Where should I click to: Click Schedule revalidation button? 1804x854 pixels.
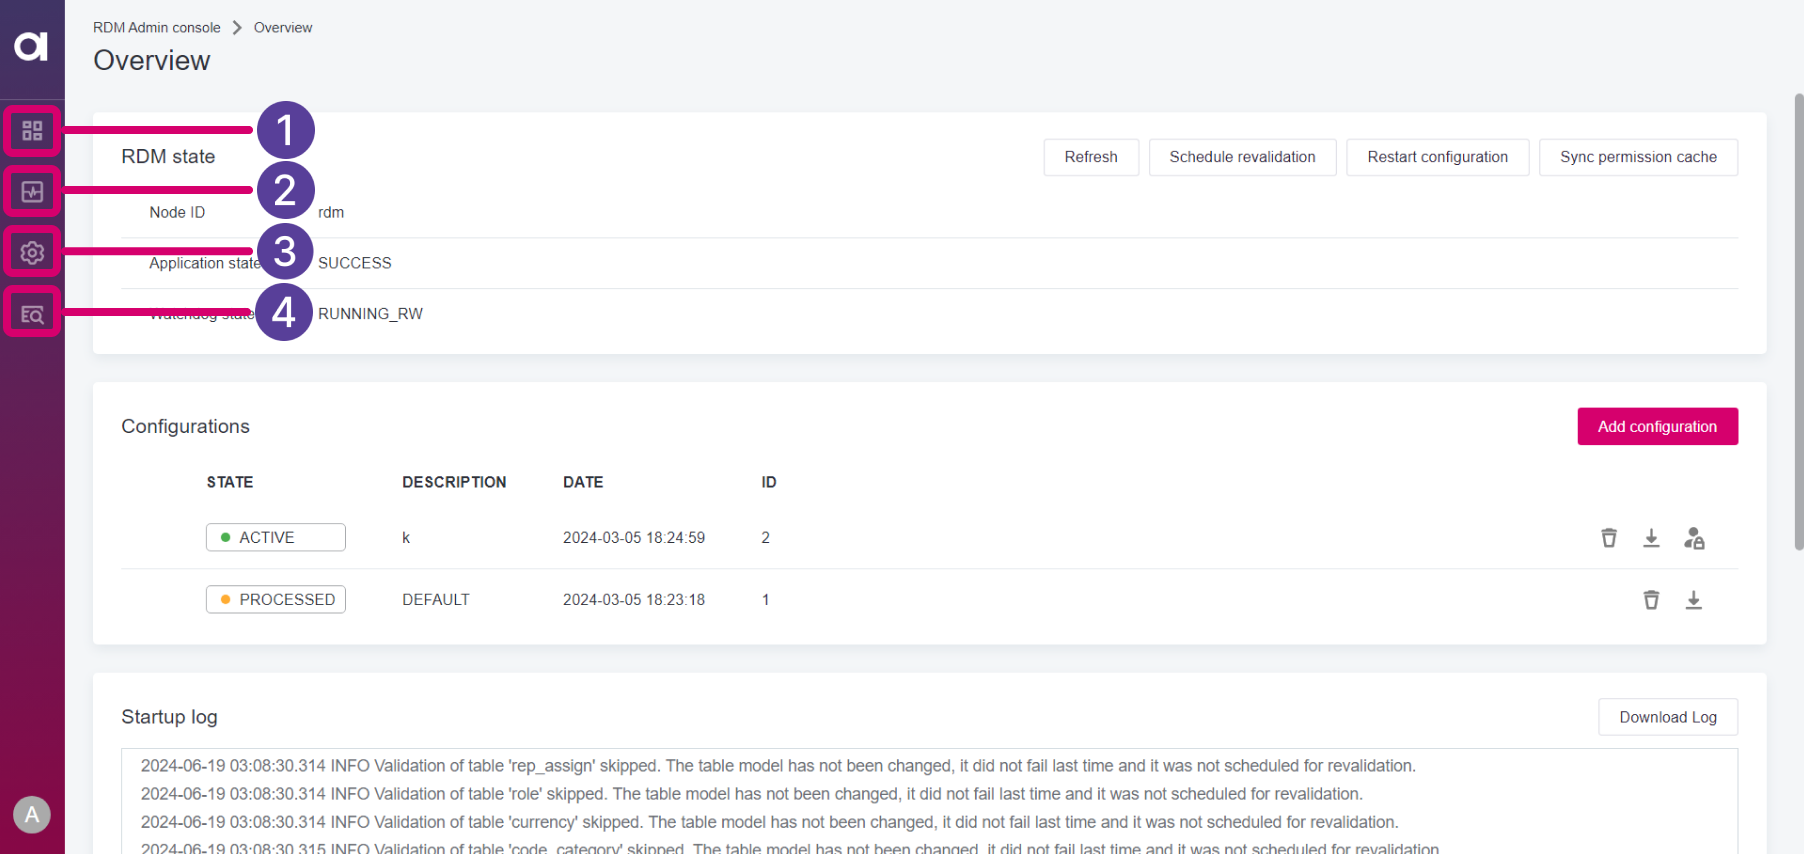click(1242, 157)
